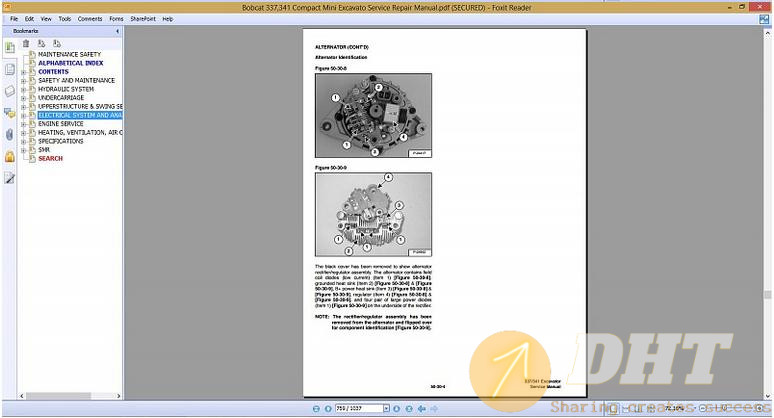
Task: Open the View menu
Action: (x=46, y=19)
